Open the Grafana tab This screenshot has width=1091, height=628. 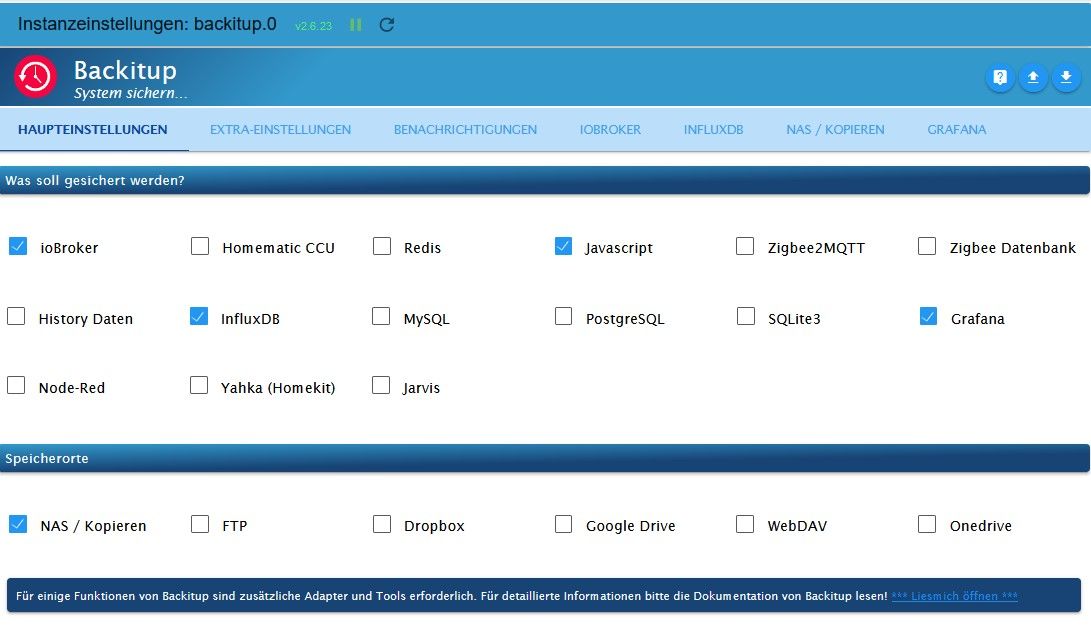957,129
